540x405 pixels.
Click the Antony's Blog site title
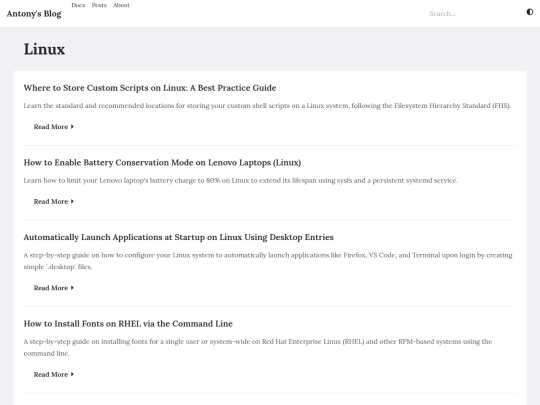click(x=34, y=14)
